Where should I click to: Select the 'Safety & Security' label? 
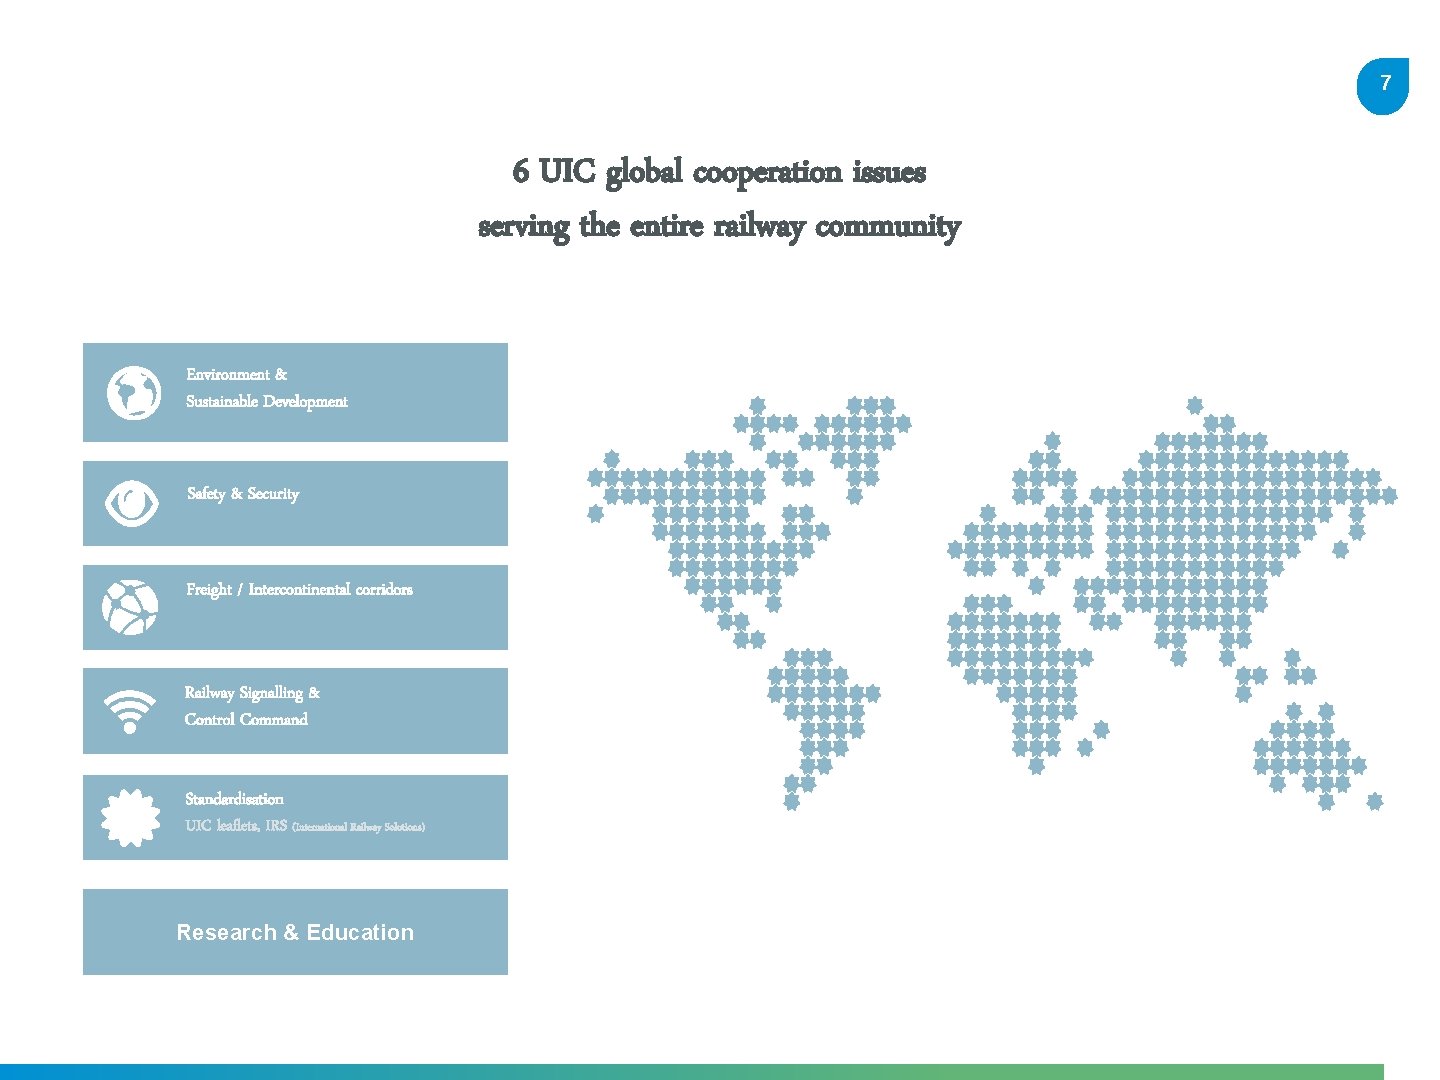pyautogui.click(x=243, y=494)
